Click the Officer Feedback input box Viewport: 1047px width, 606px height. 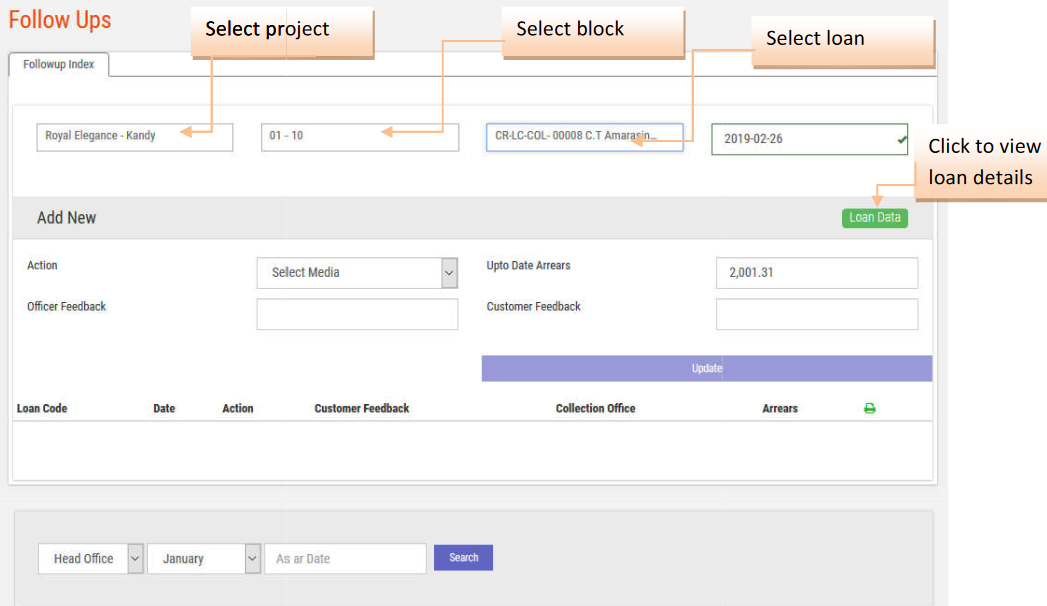pos(357,314)
